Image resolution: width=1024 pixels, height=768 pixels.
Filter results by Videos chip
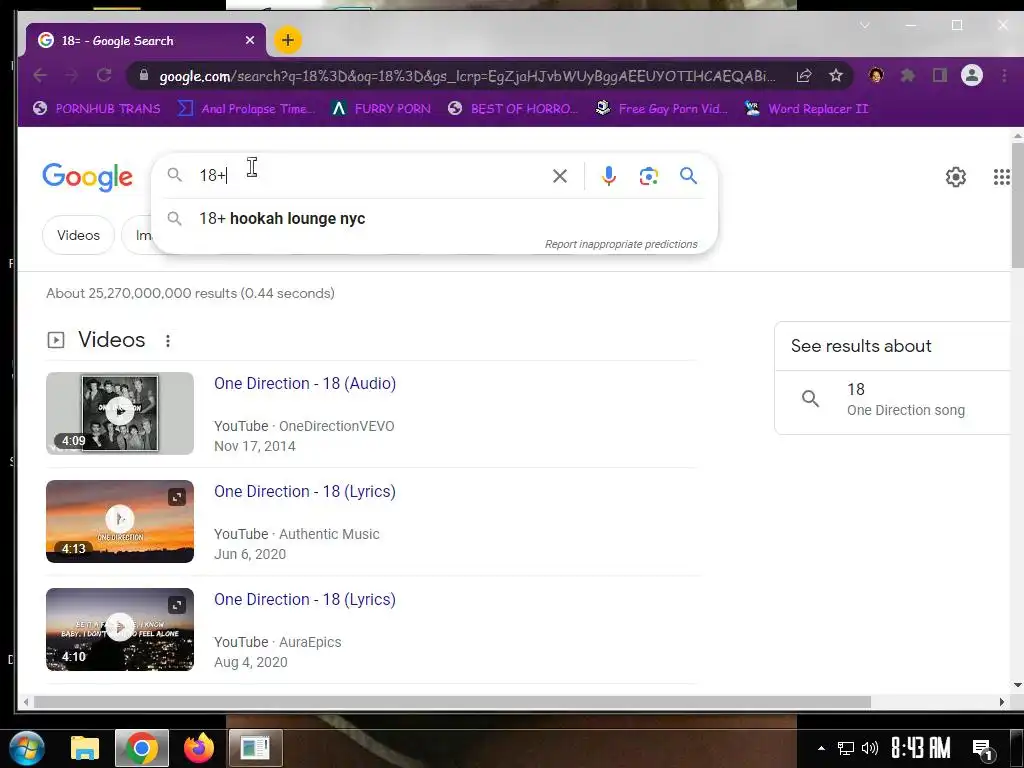coord(78,235)
